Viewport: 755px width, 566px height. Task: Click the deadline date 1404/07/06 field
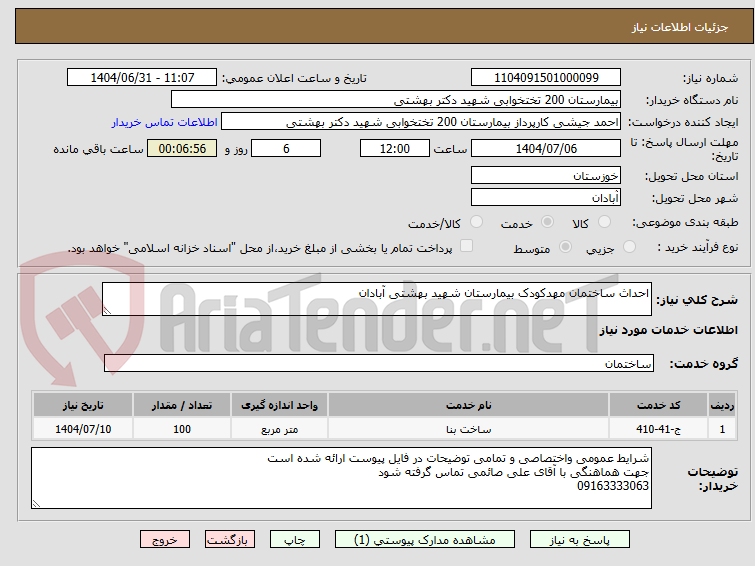click(546, 148)
